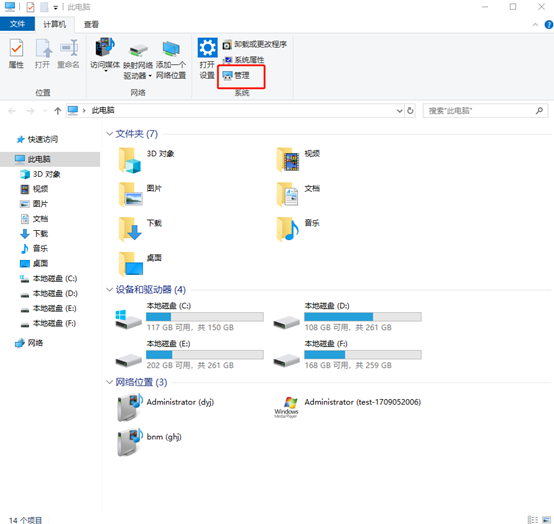The image size is (554, 524).
Task: Select the 本地磁盘 (E:) drive icon
Action: pyautogui.click(x=128, y=360)
